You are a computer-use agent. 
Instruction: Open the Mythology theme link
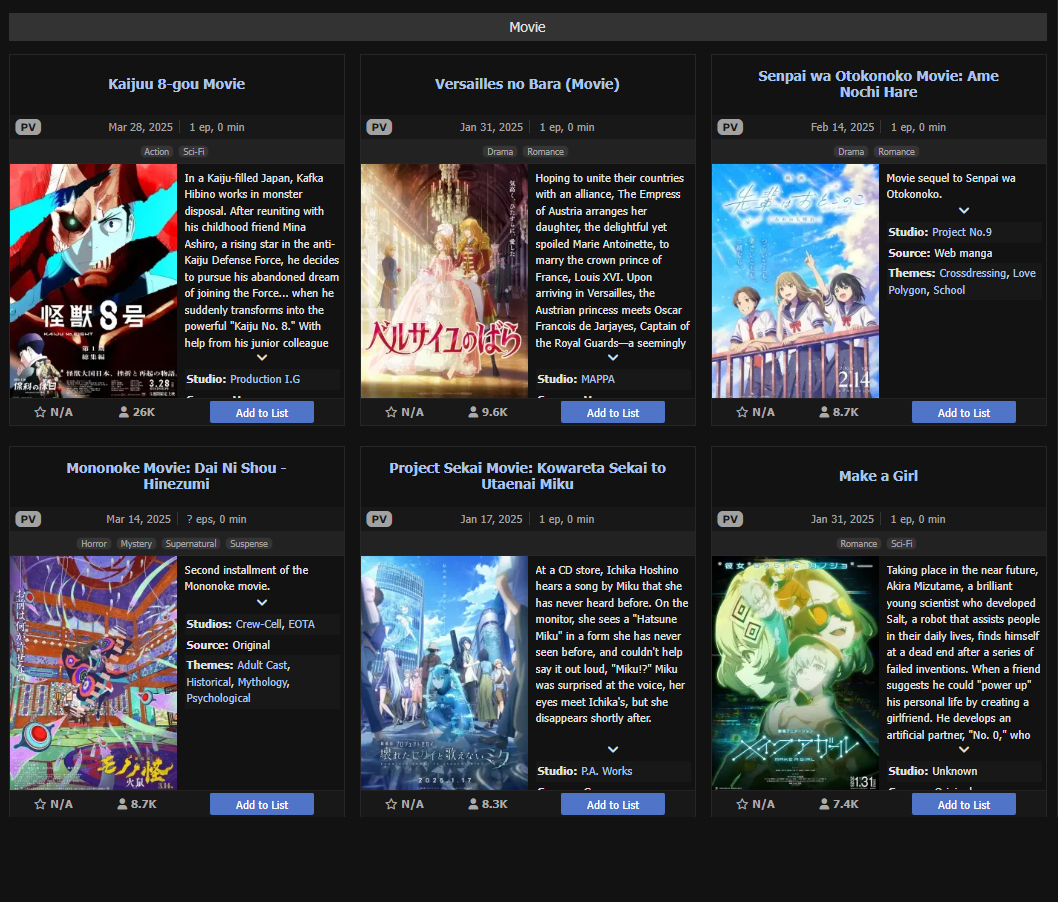click(x=262, y=682)
